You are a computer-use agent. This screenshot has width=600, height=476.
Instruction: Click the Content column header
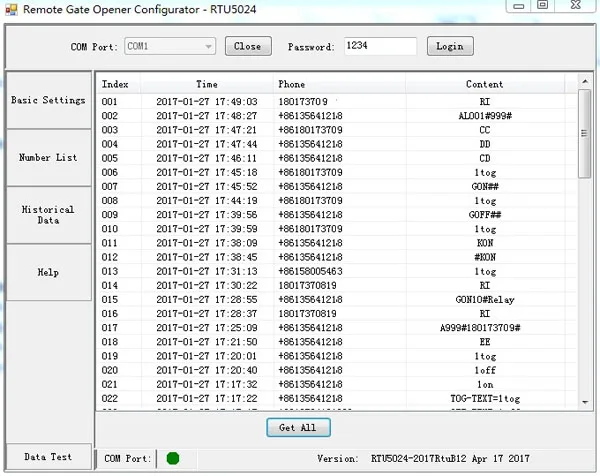pos(485,84)
